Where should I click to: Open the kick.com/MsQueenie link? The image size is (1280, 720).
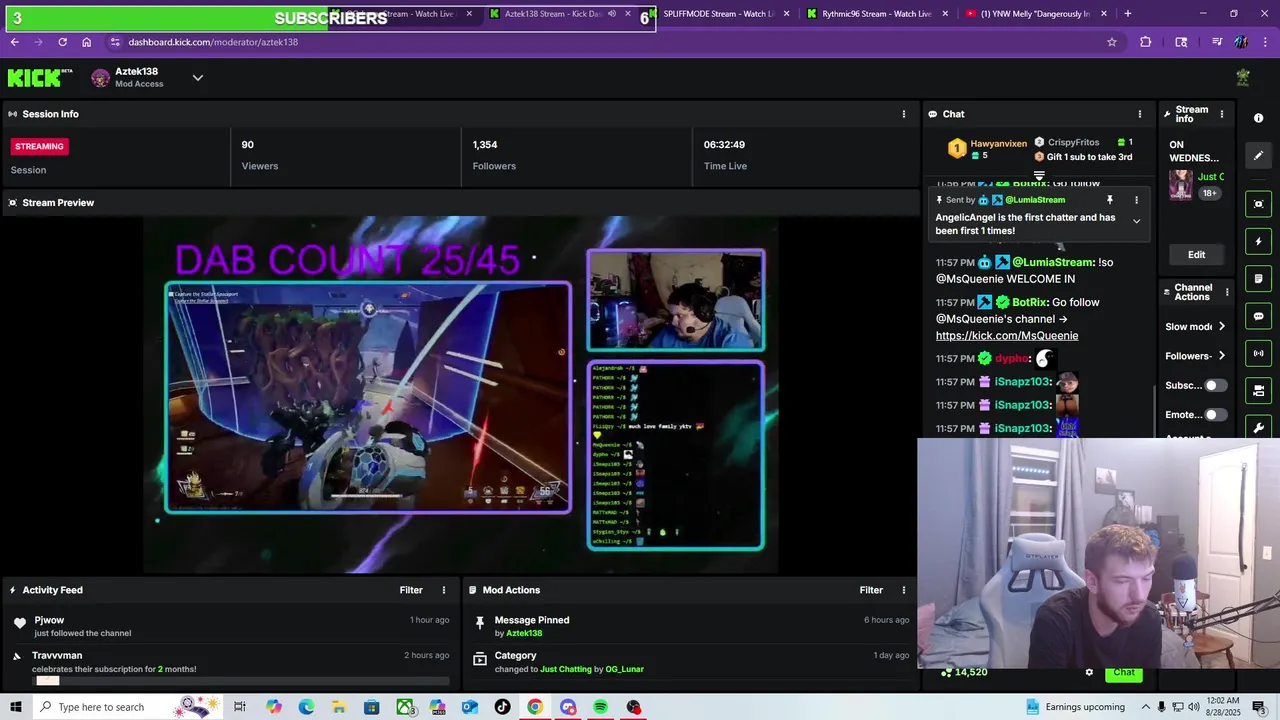tap(1007, 336)
